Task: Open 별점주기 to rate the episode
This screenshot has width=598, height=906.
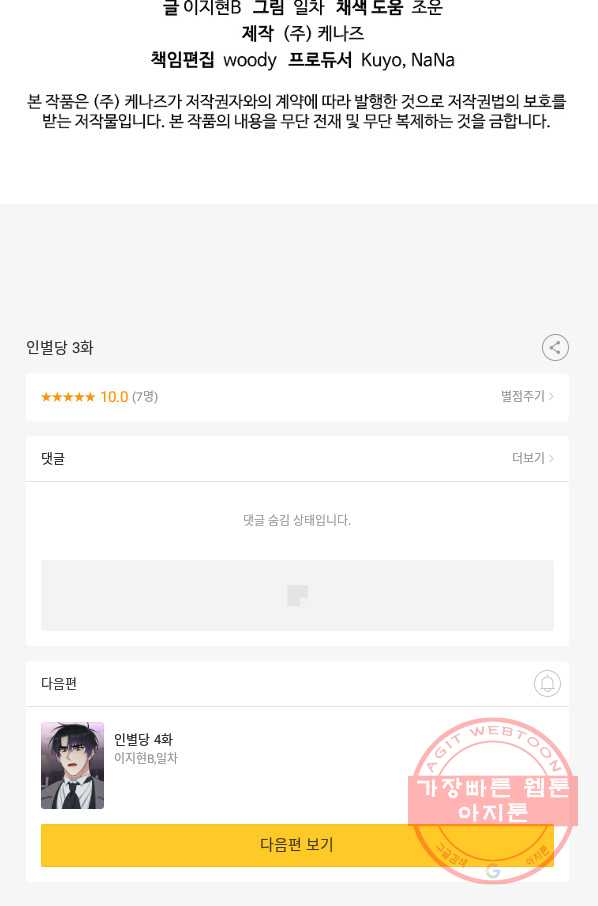Action: tap(523, 396)
